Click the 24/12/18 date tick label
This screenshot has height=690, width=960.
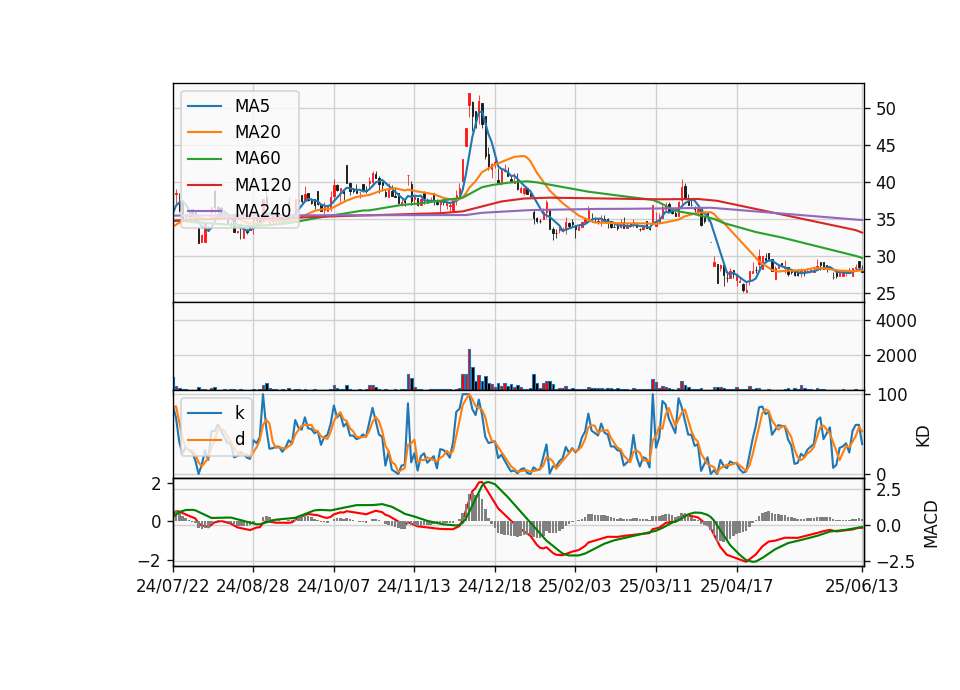coord(495,586)
